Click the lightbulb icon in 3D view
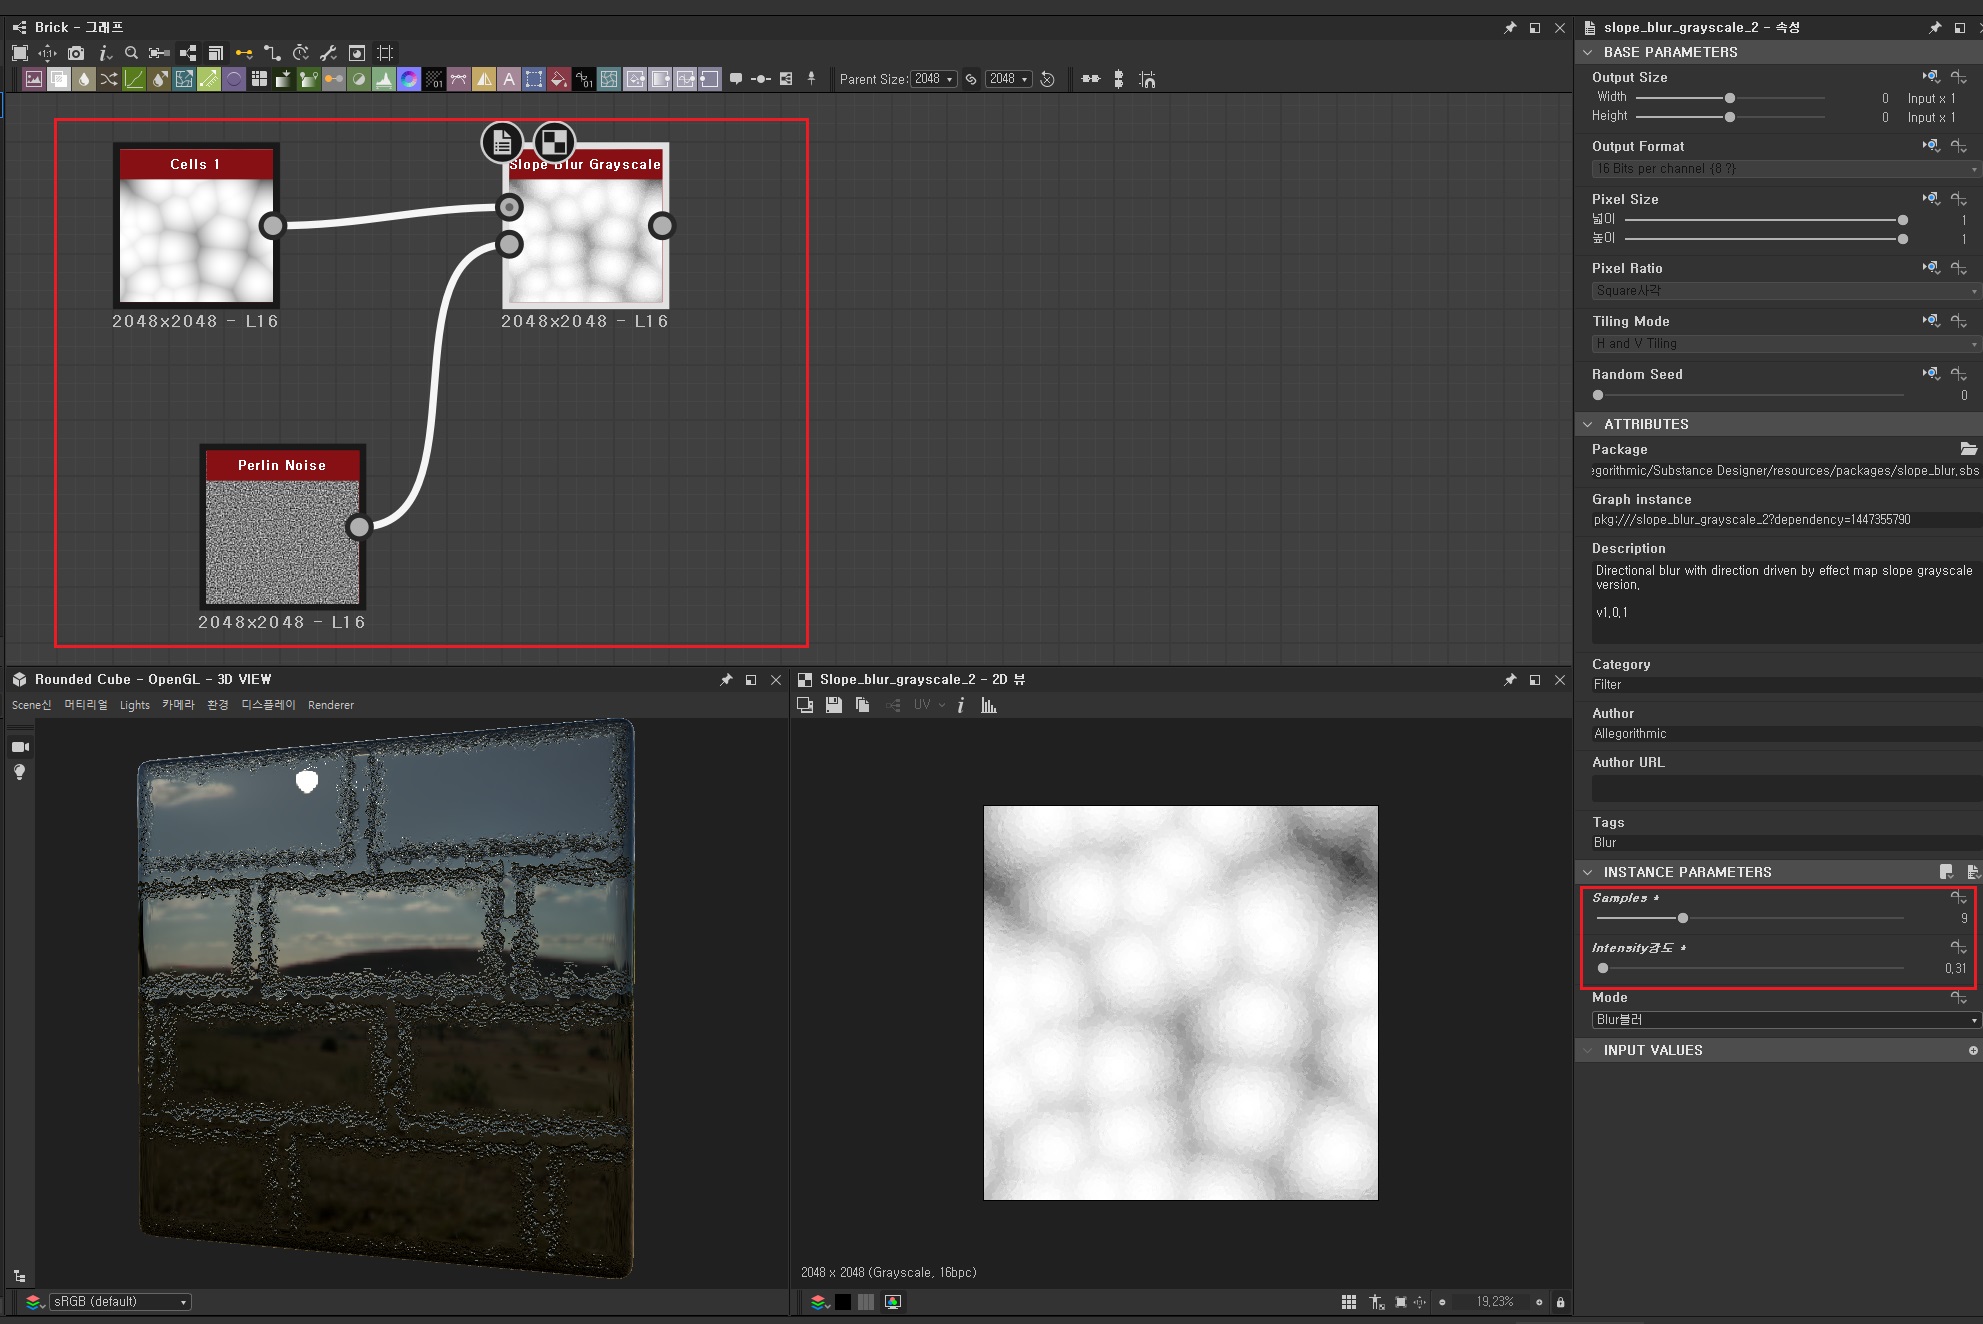 click(x=19, y=772)
